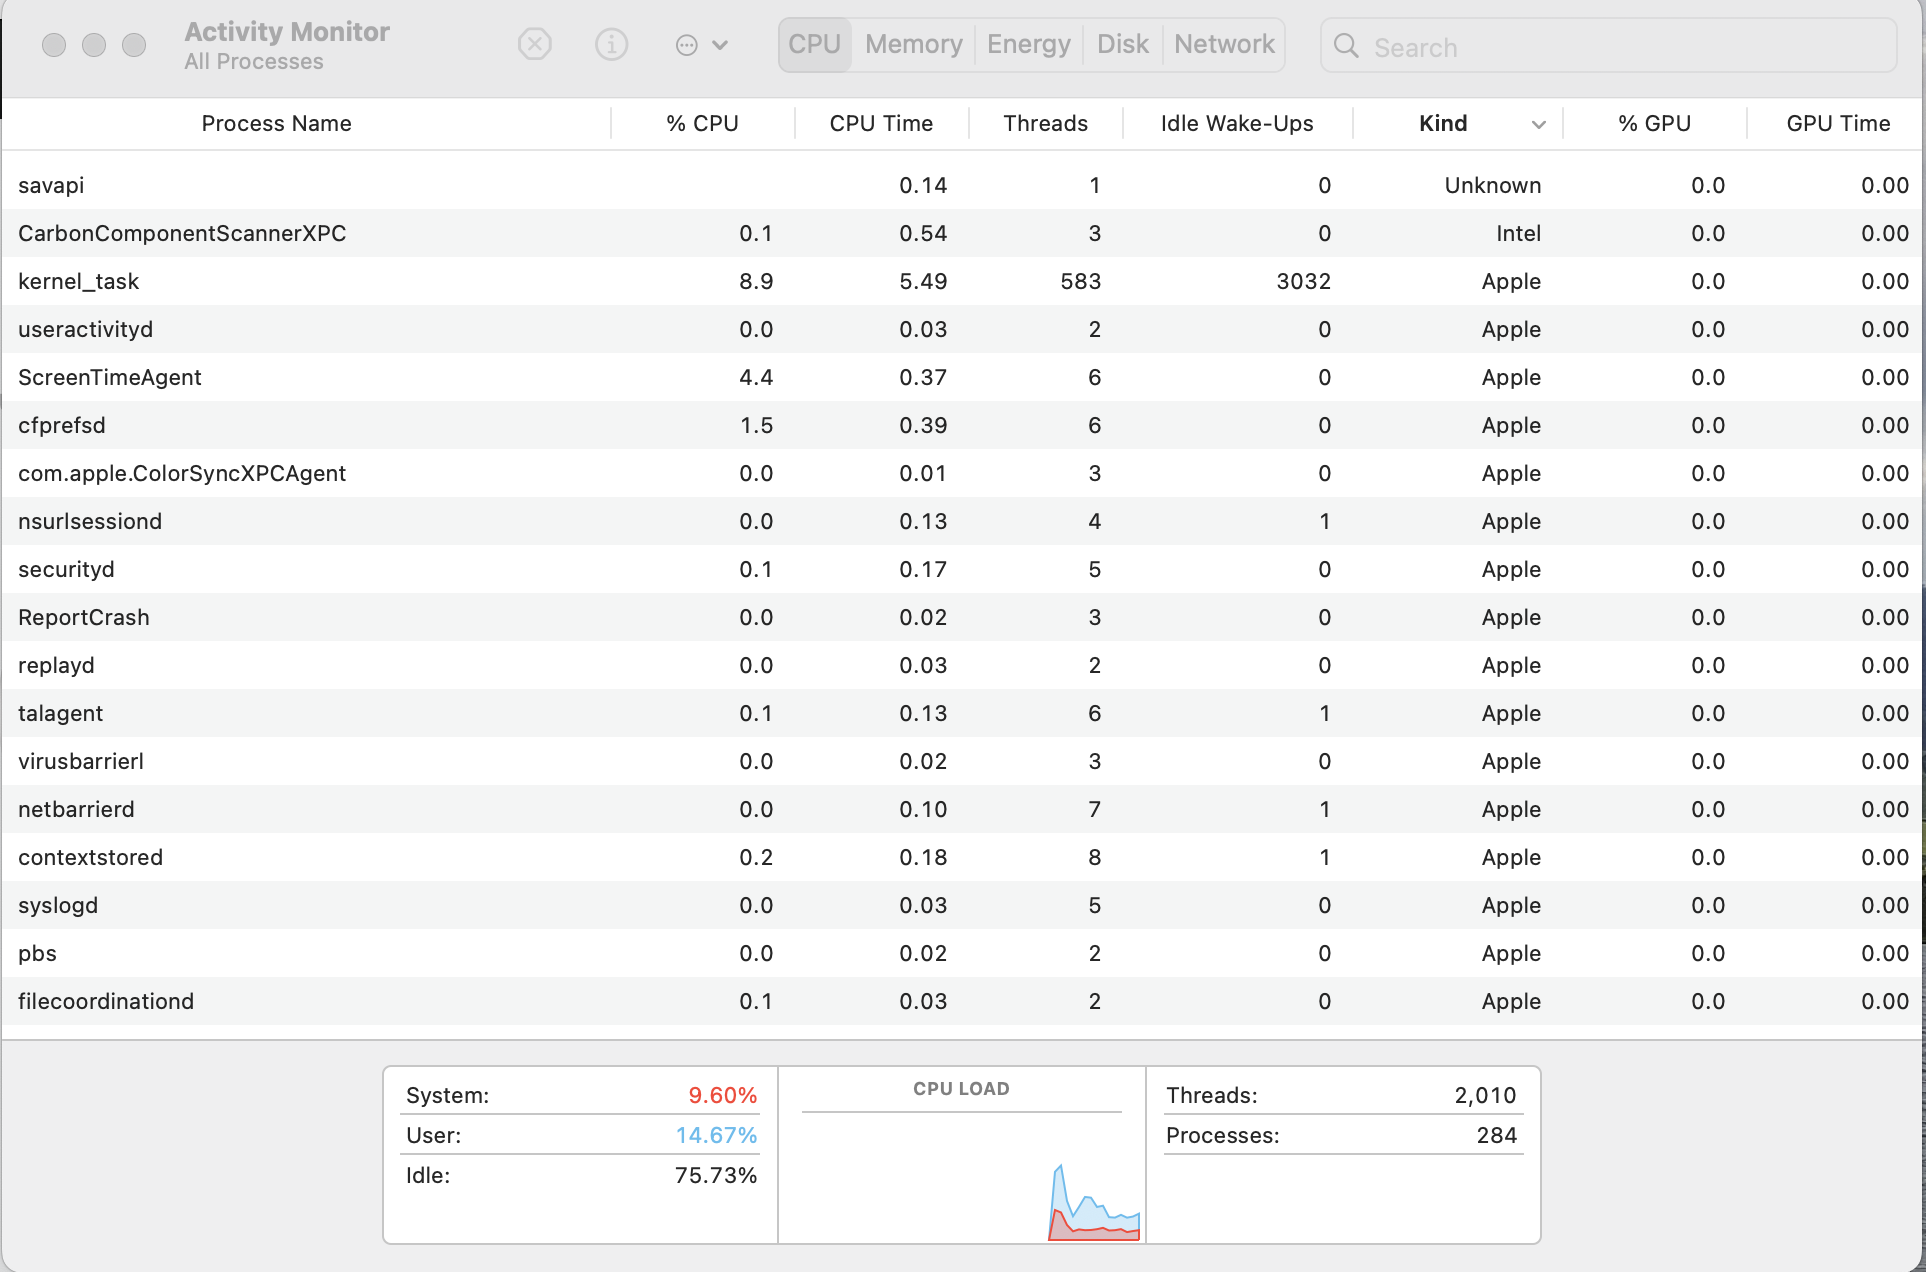Sort by the Process Name header

tap(276, 124)
